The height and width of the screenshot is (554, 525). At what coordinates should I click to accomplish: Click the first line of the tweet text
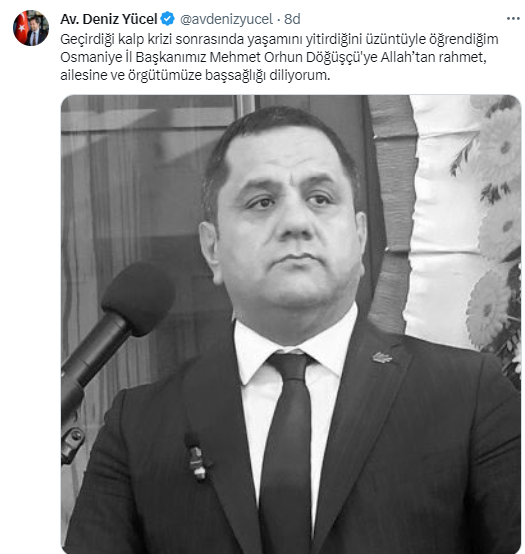pyautogui.click(x=279, y=39)
